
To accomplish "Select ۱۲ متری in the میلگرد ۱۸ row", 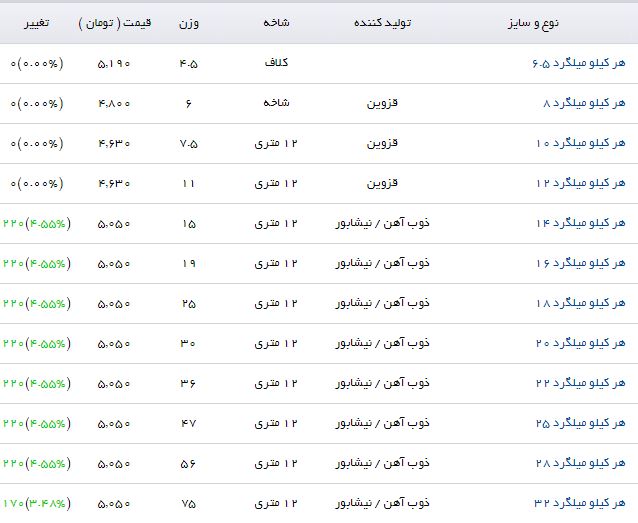I will click(x=276, y=303).
